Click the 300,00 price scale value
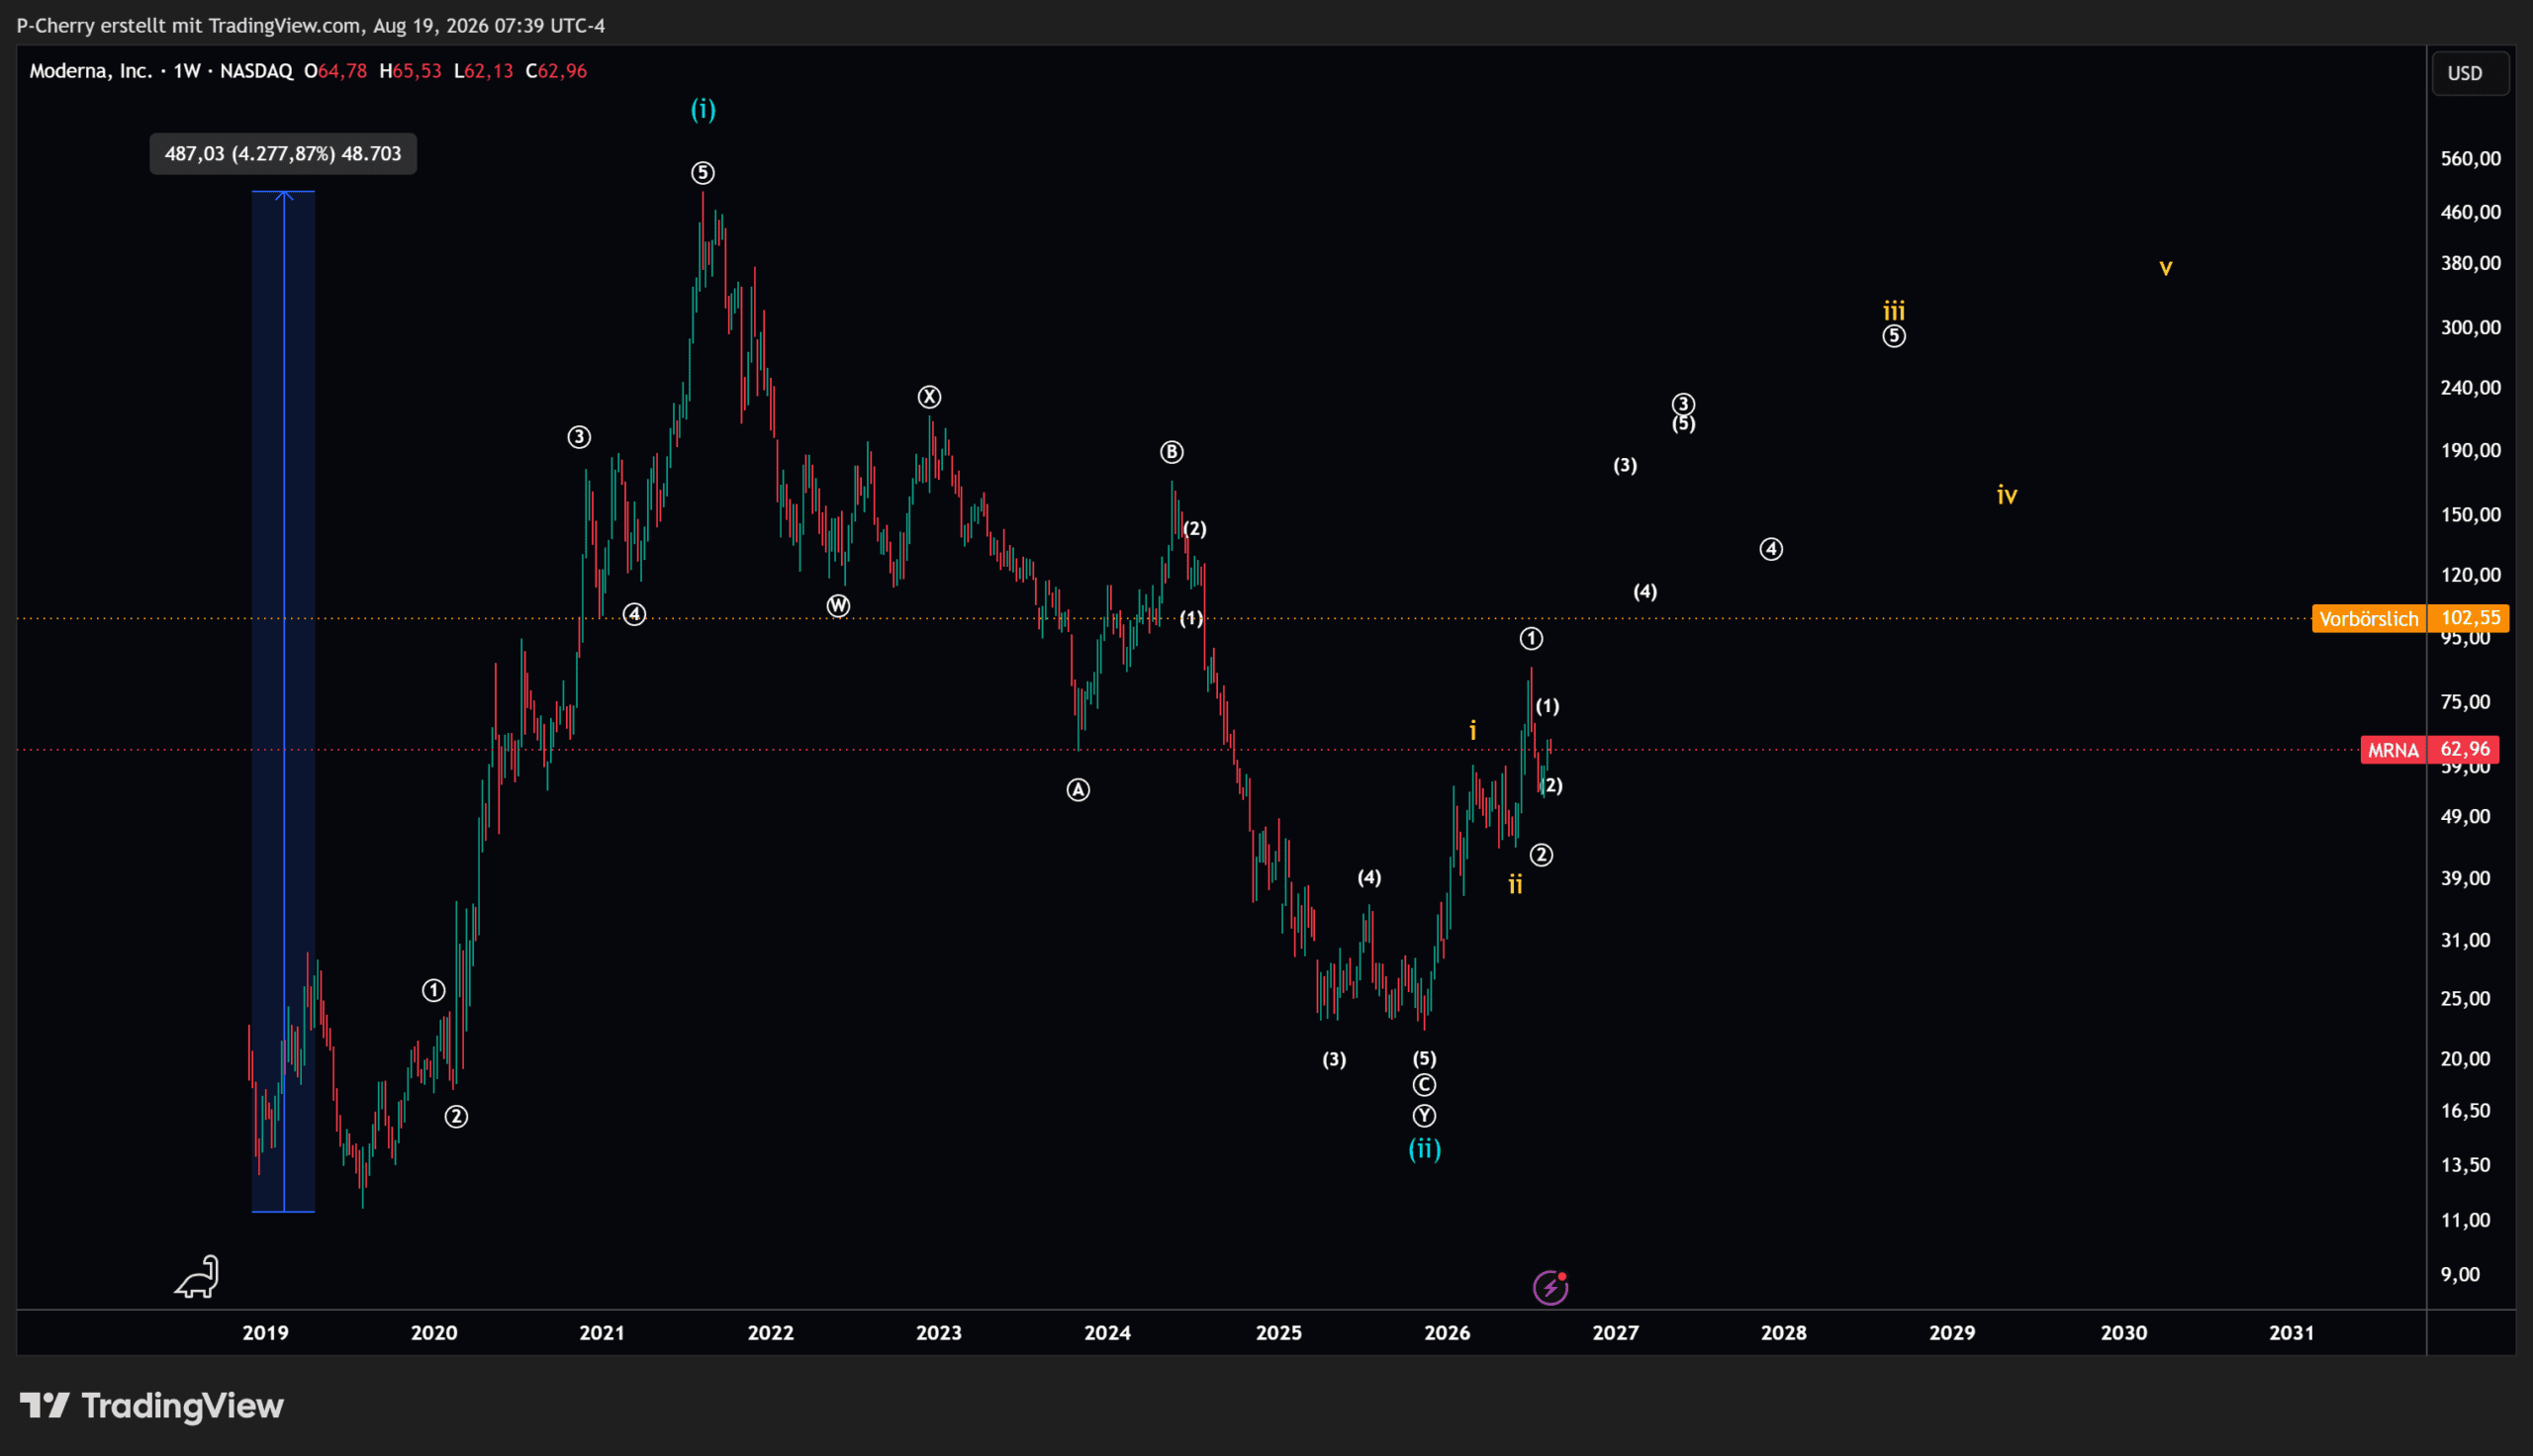 [x=2470, y=328]
